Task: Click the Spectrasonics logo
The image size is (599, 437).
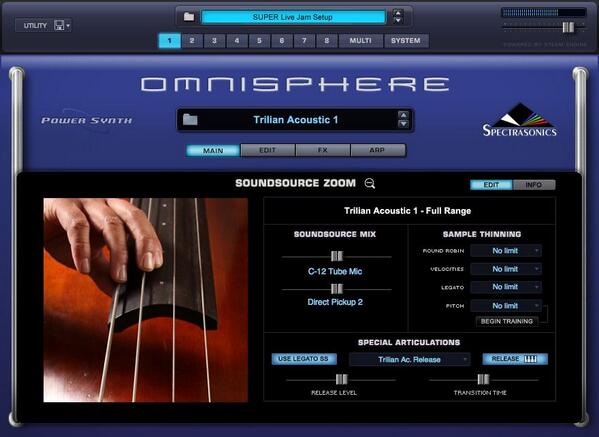Action: (519, 120)
